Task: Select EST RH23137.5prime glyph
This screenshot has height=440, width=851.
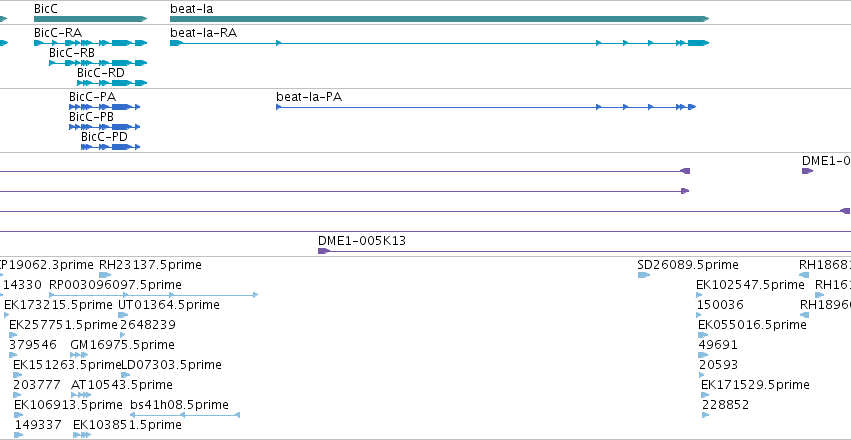Action: (105, 275)
